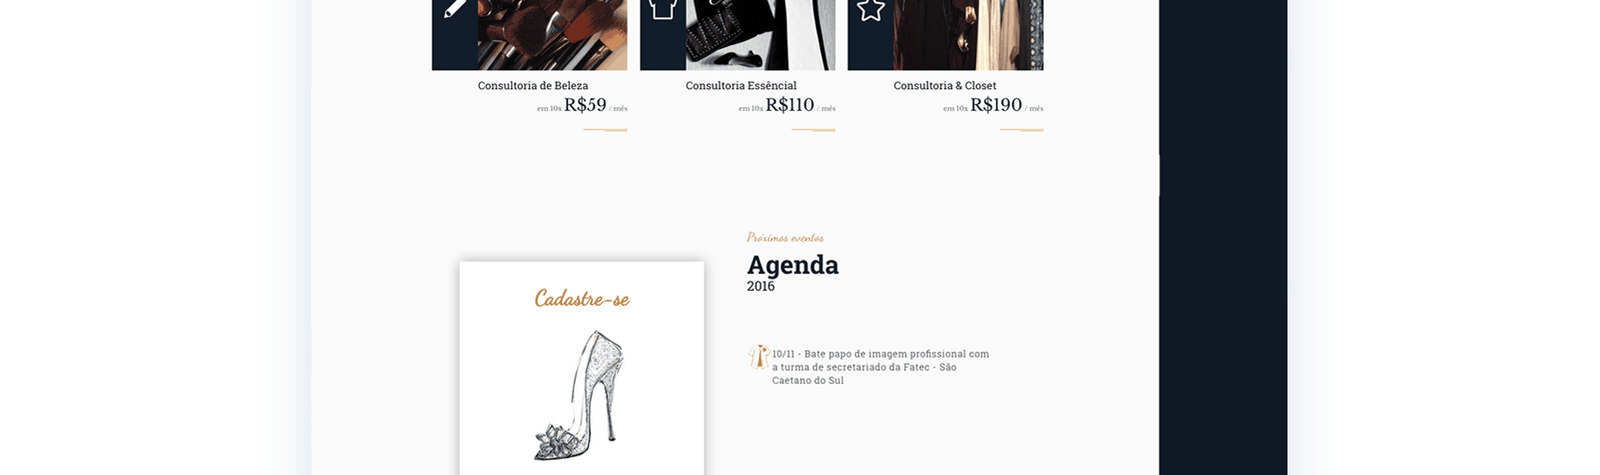This screenshot has height=475, width=1600.
Task: Click the high-heel shoe illustration
Action: [580, 396]
